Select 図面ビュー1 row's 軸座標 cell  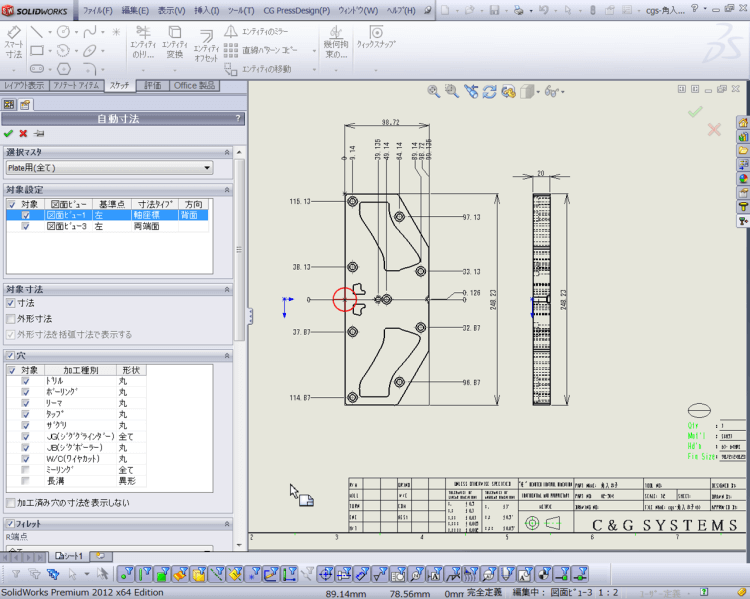(x=155, y=215)
